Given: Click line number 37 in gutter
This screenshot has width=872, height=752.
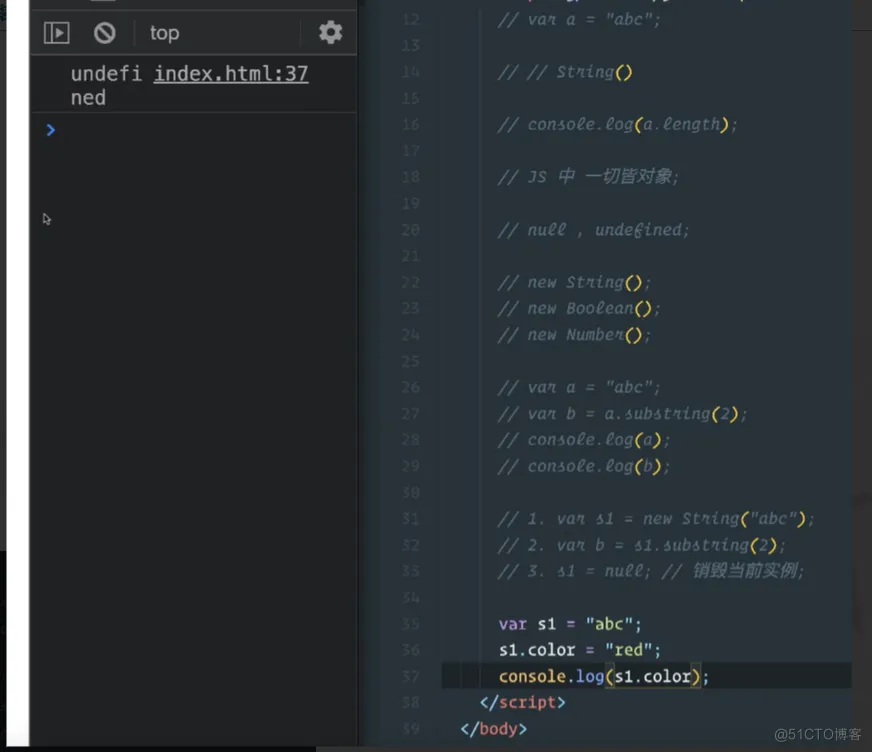Looking at the screenshot, I should 410,677.
